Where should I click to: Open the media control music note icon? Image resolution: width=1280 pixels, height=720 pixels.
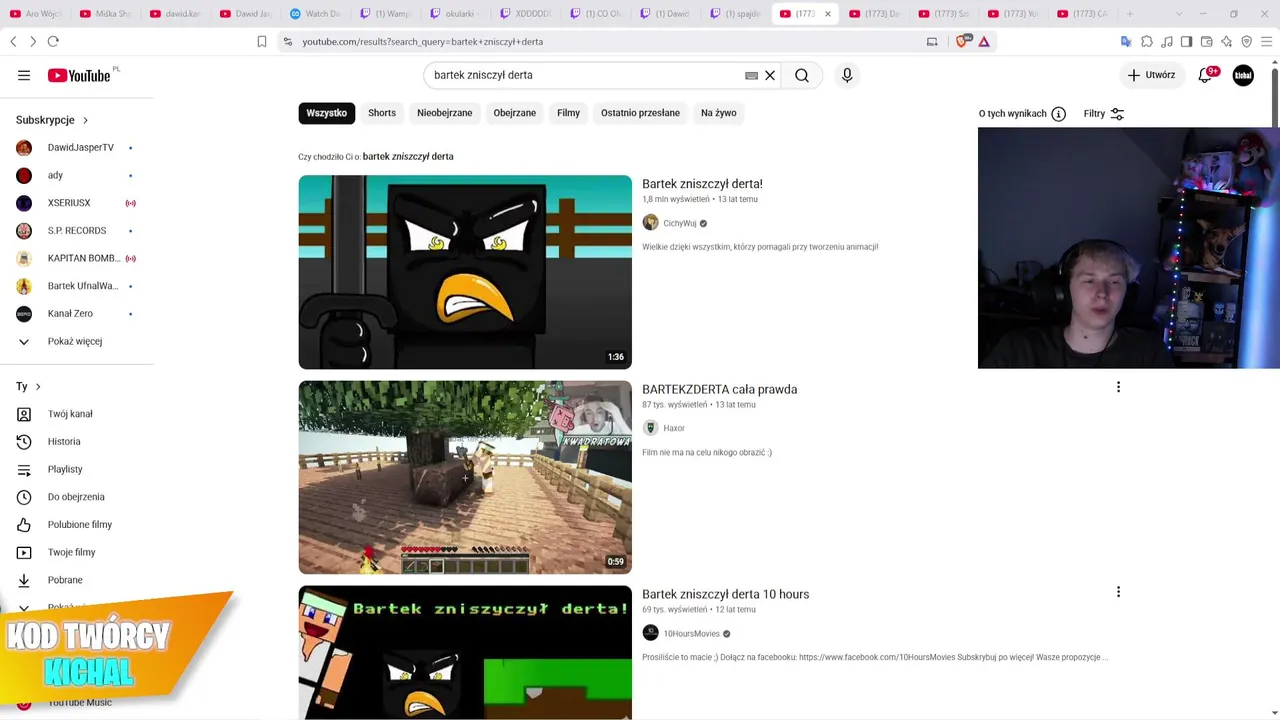click(x=1167, y=41)
